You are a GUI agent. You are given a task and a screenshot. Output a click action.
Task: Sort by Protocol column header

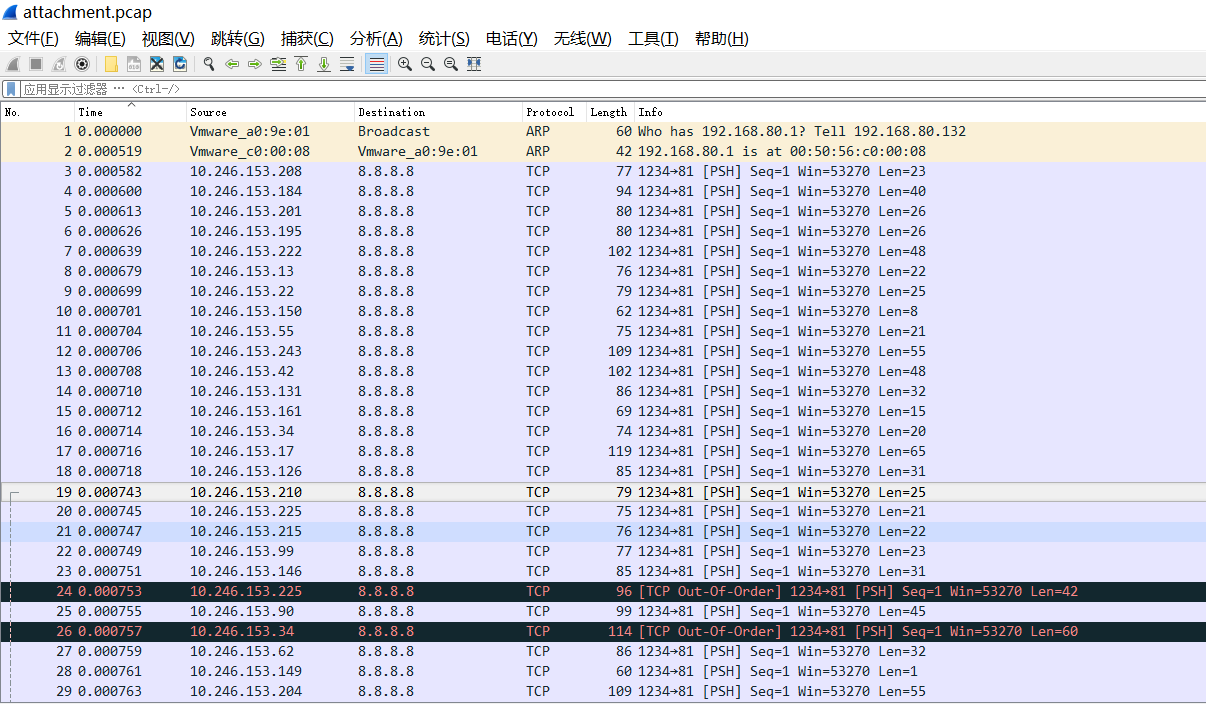(x=550, y=112)
